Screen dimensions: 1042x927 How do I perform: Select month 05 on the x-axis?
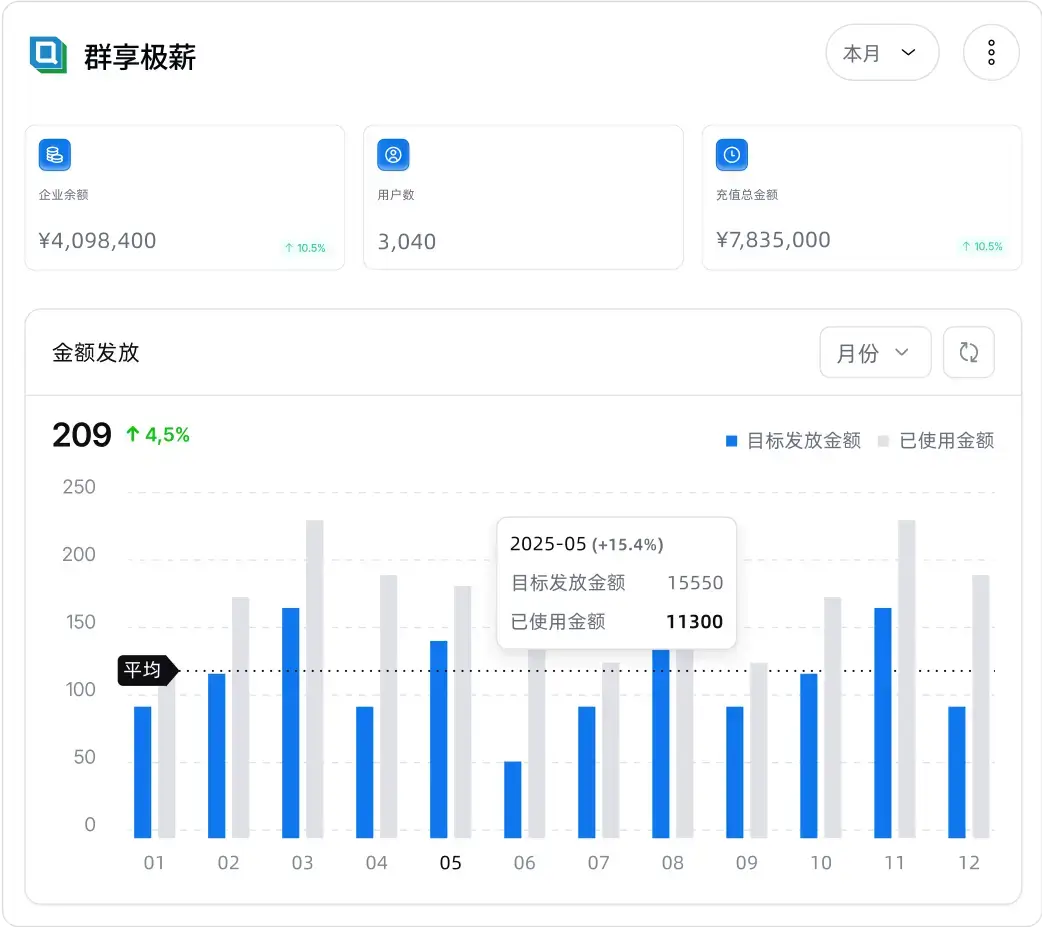[x=451, y=863]
